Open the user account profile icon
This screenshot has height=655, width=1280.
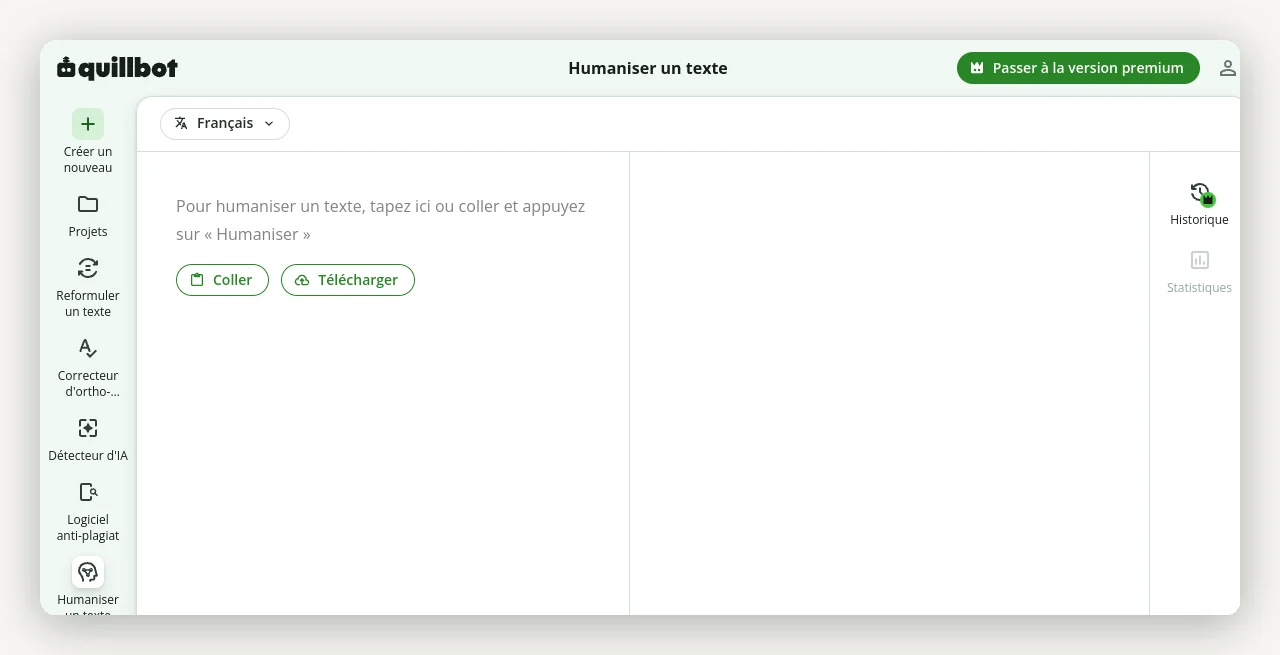point(1228,68)
